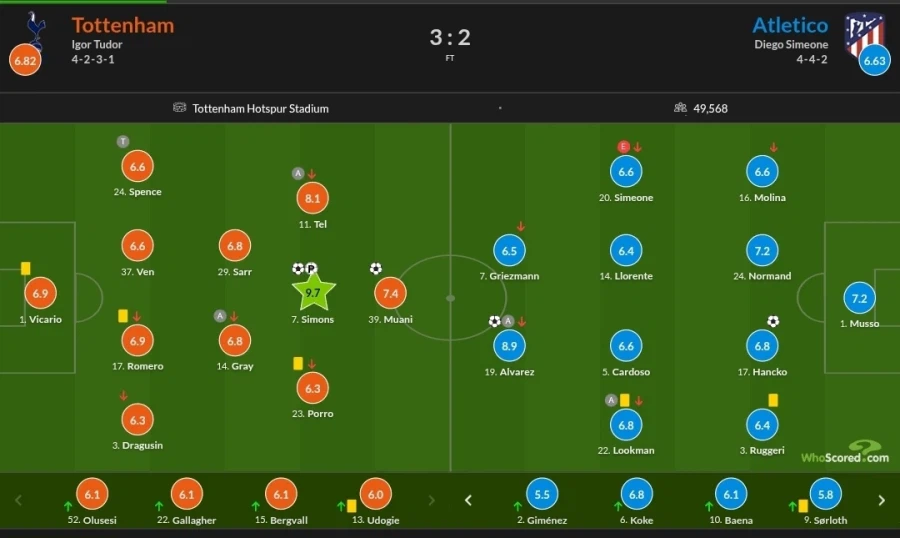Show previous Atletico substitutes with left chevron
900x538 pixels.
pyautogui.click(x=467, y=500)
